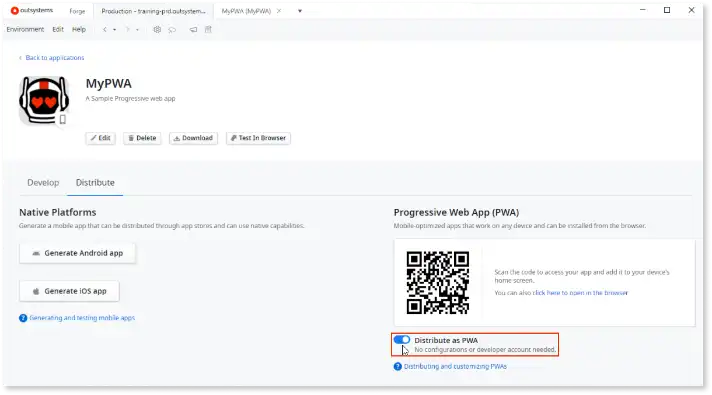Go forward with the right arrow
This screenshot has height=395, width=712.
coord(127,30)
